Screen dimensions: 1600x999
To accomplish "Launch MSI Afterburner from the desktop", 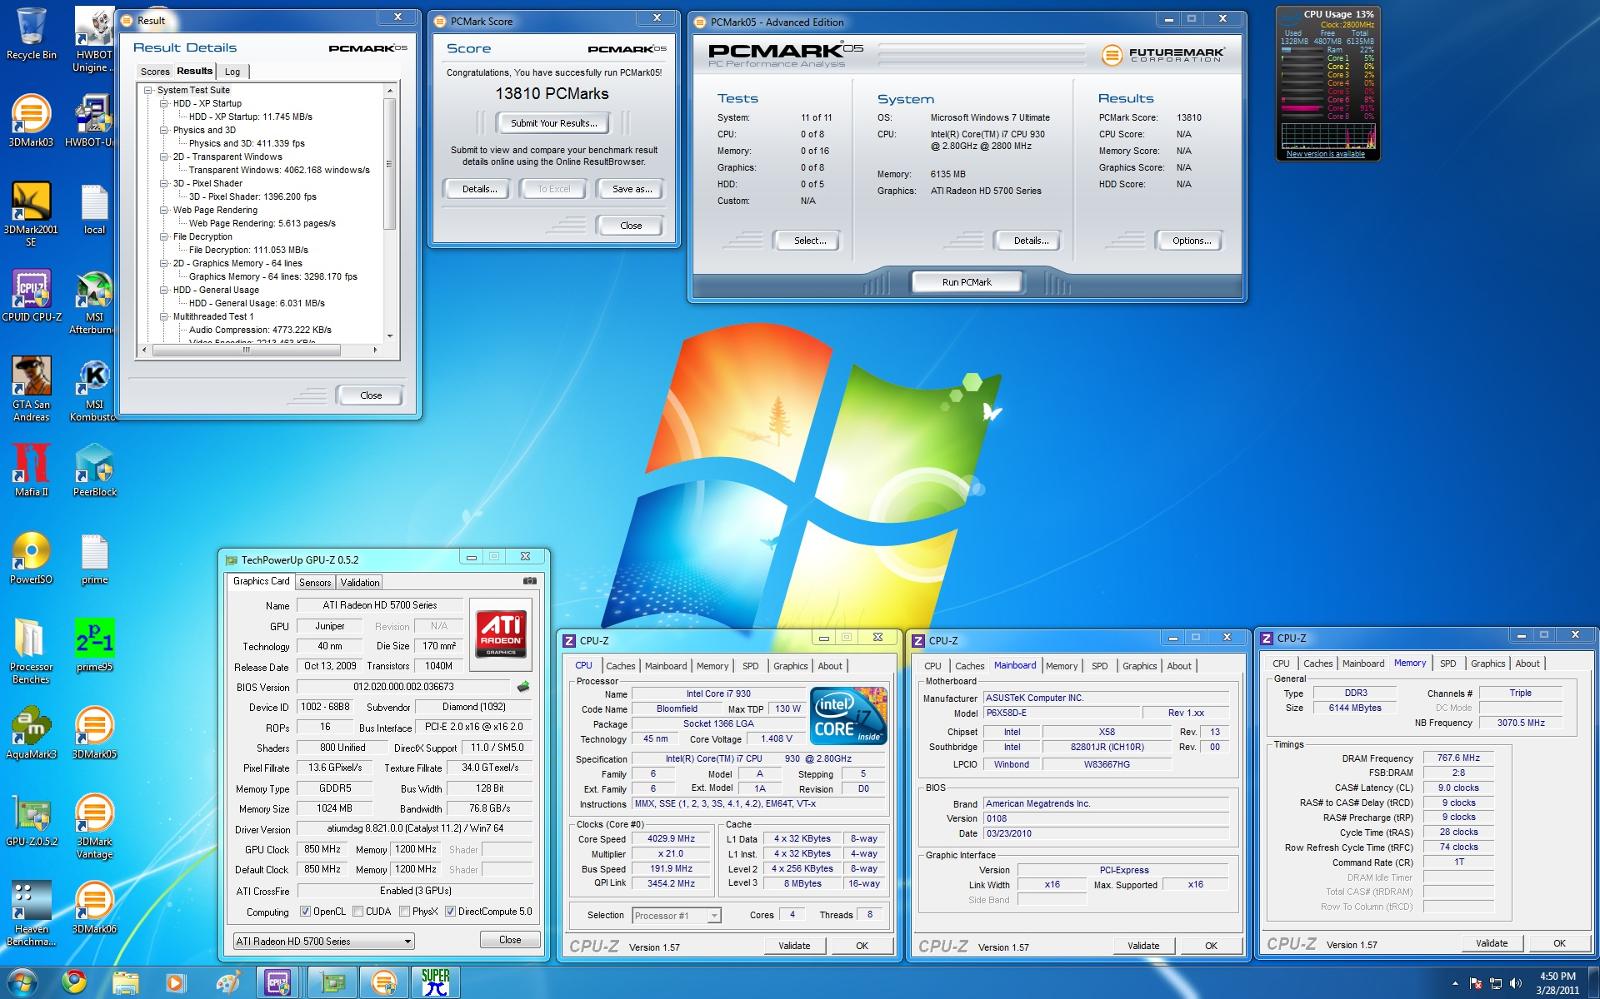I will point(93,302).
